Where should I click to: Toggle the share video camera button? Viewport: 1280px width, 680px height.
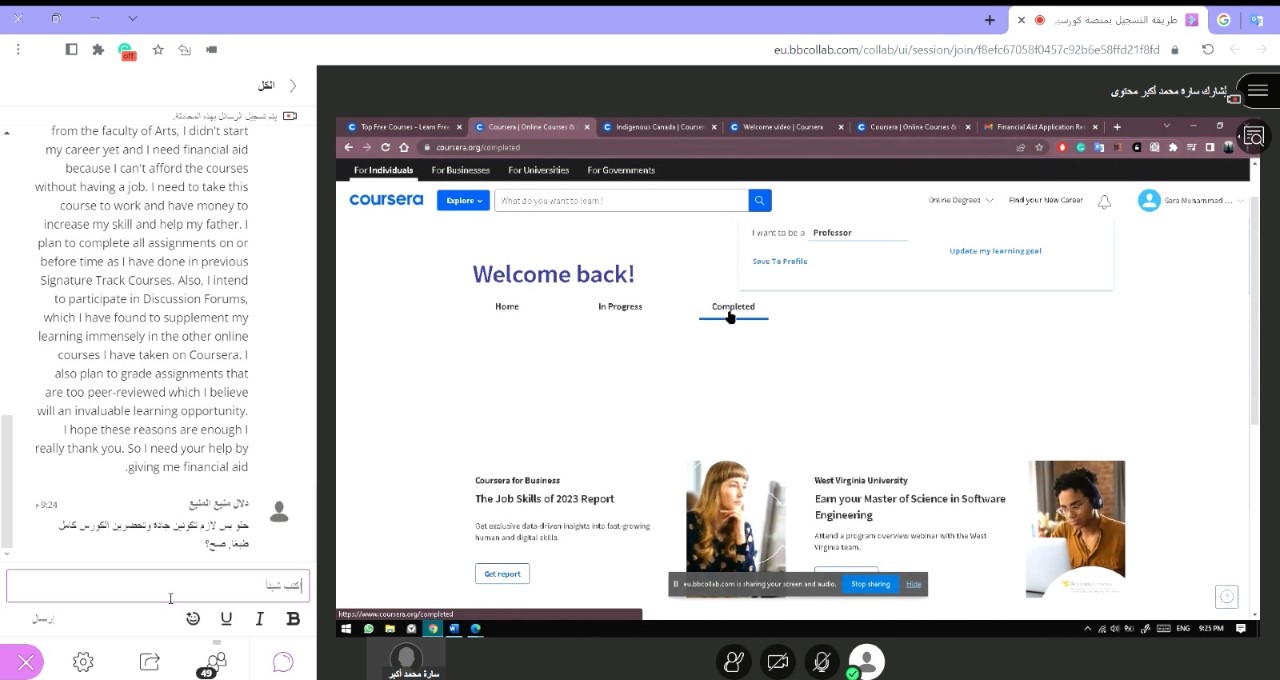(x=777, y=661)
